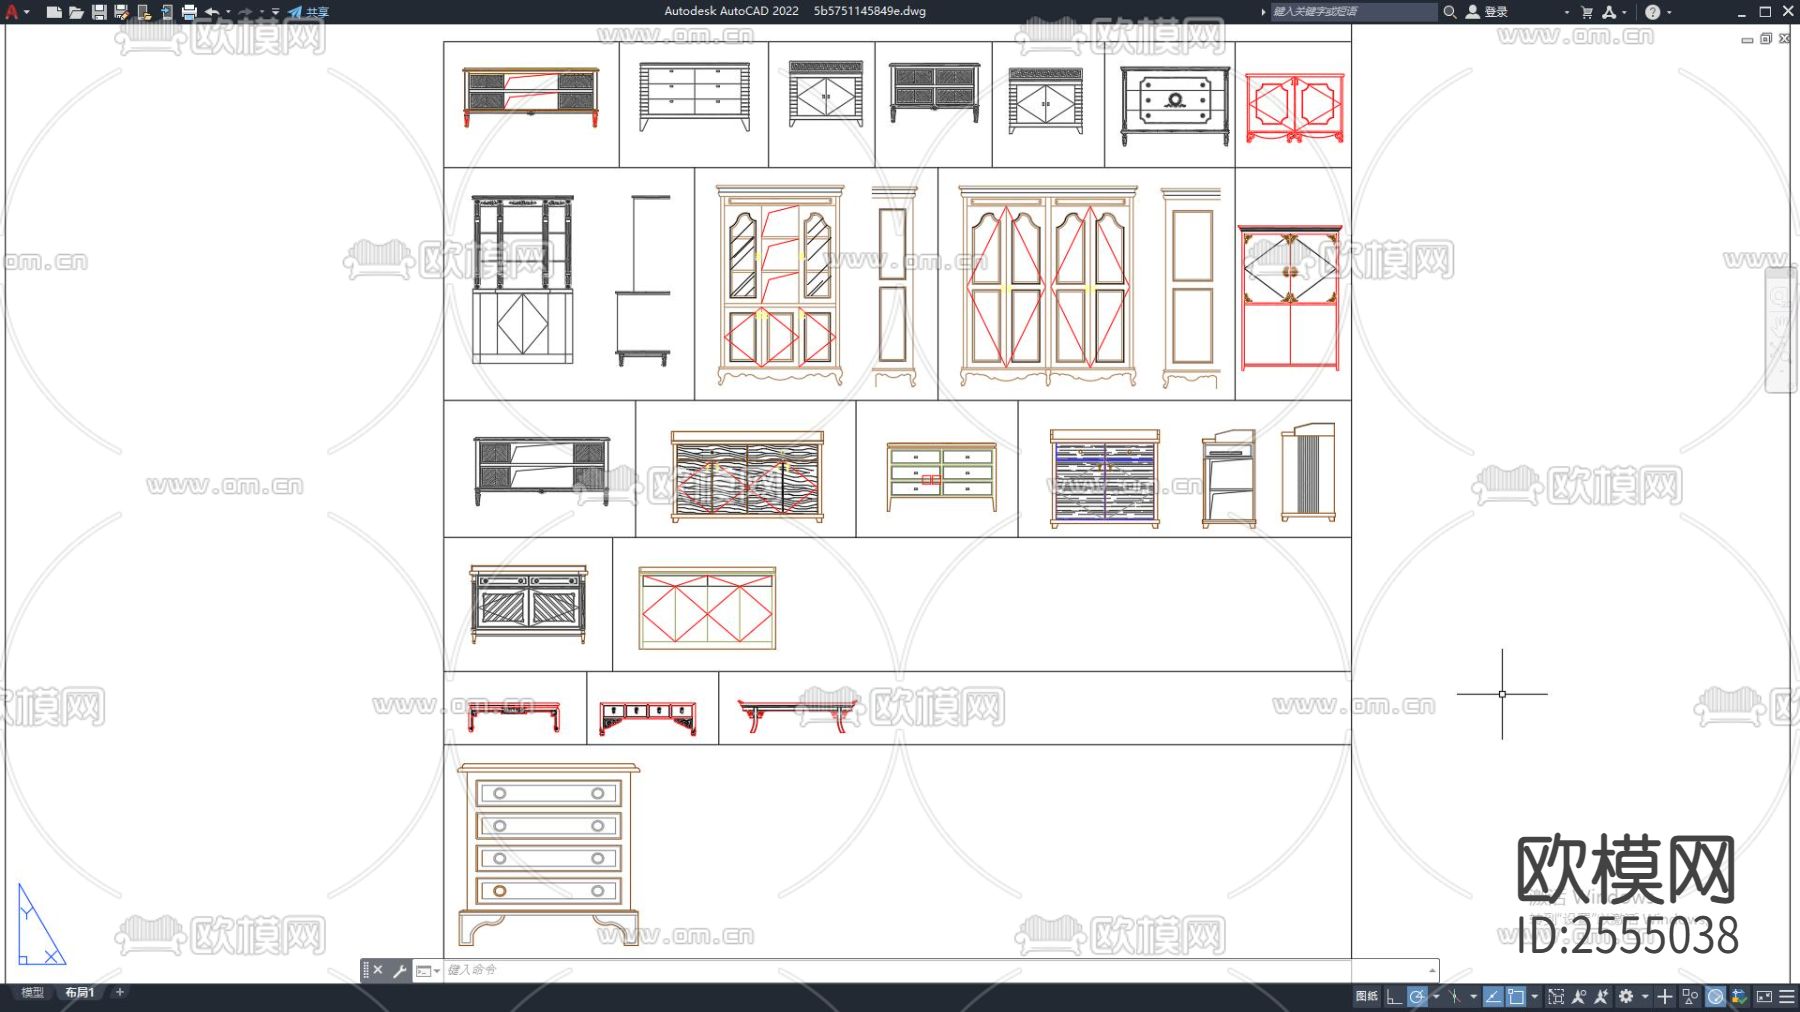Expand the sign-in account dropdown arrow
This screenshot has height=1012, width=1800.
(1567, 12)
